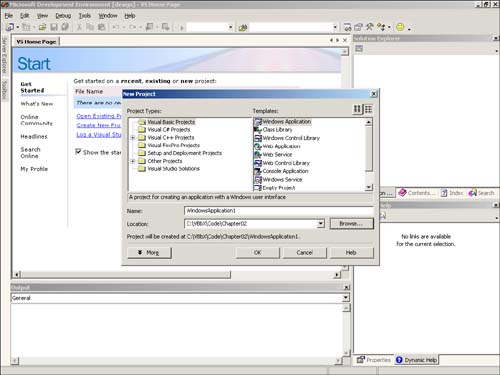The height and width of the screenshot is (375, 500).
Task: Open Solution Explorer from toolbar icon
Action: 347,27
